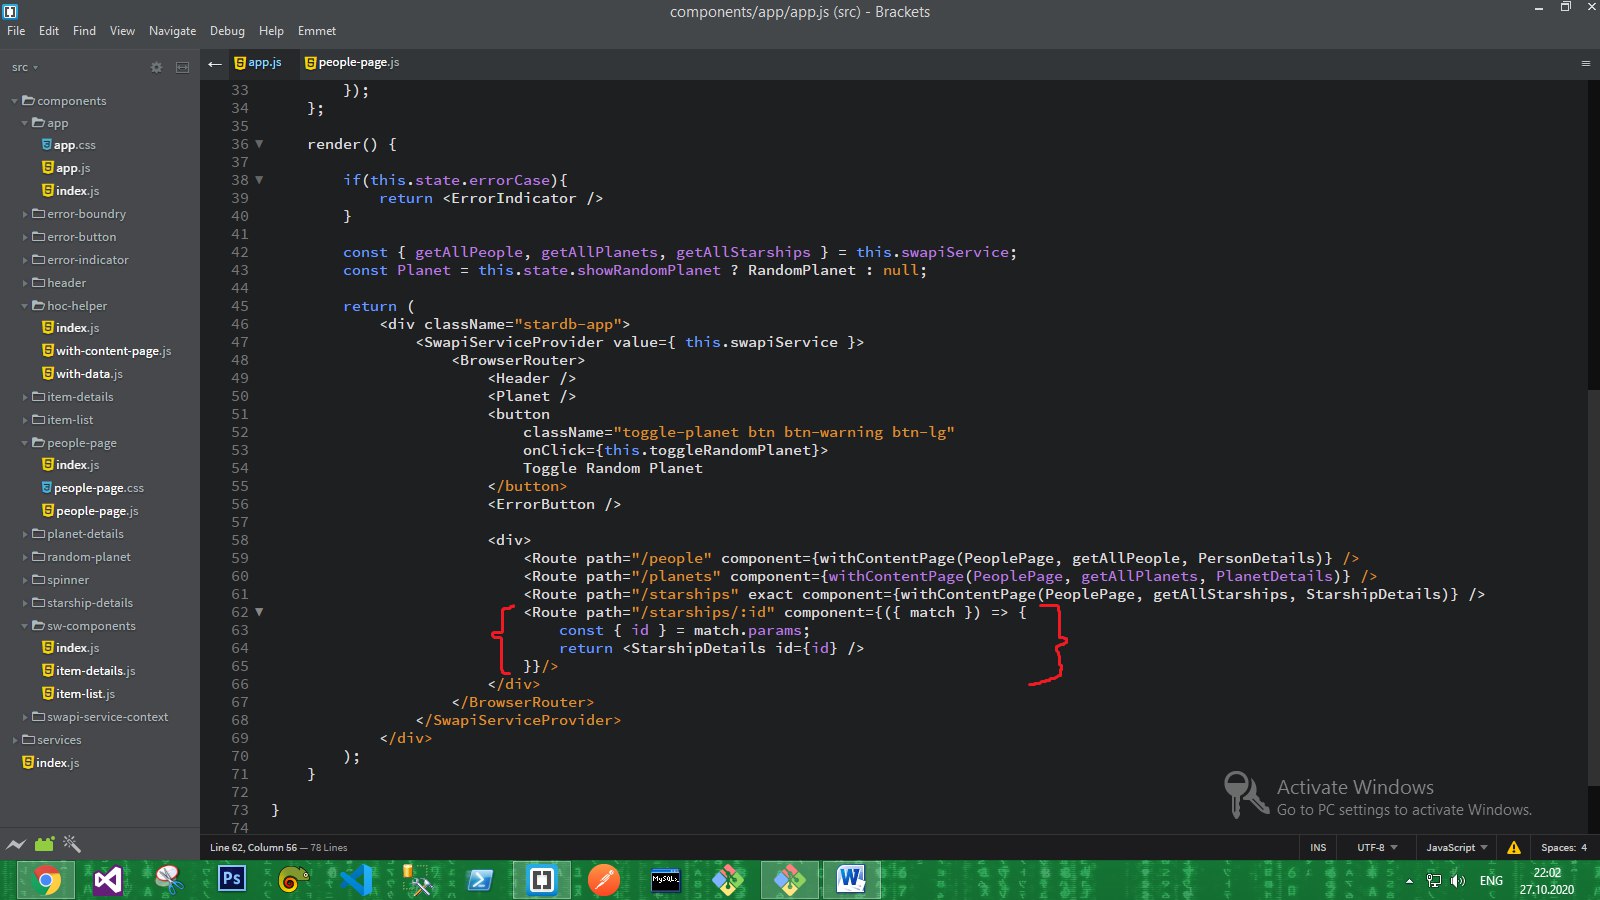Image resolution: width=1600 pixels, height=900 pixels.
Task: Click the Live Preview lightning icon
Action: point(15,845)
